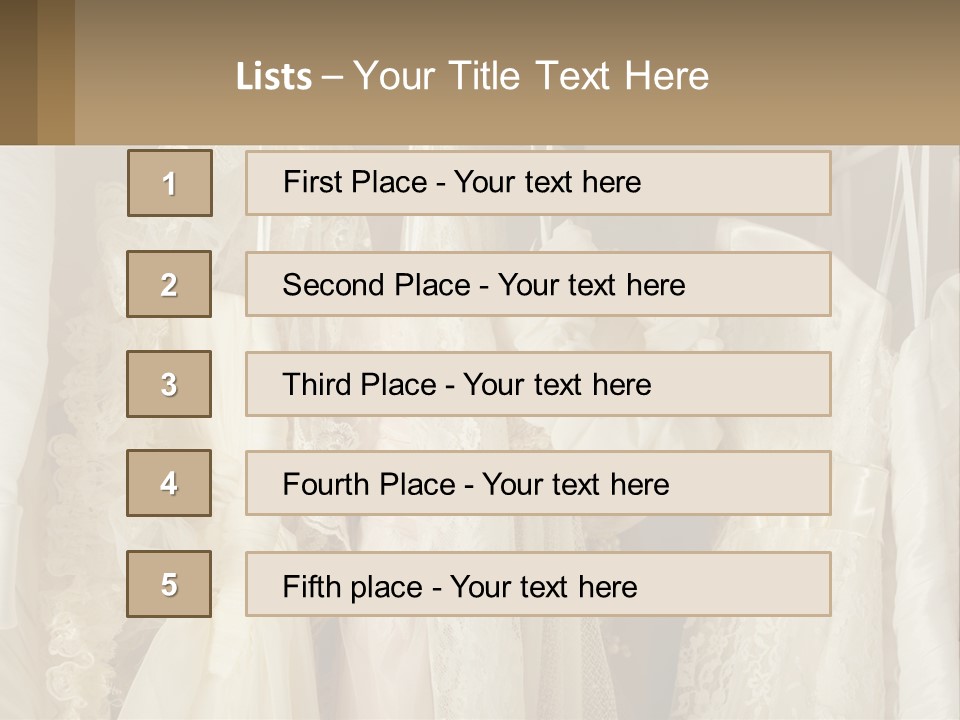The width and height of the screenshot is (960, 720).
Task: Select the number 4 box
Action: [169, 483]
